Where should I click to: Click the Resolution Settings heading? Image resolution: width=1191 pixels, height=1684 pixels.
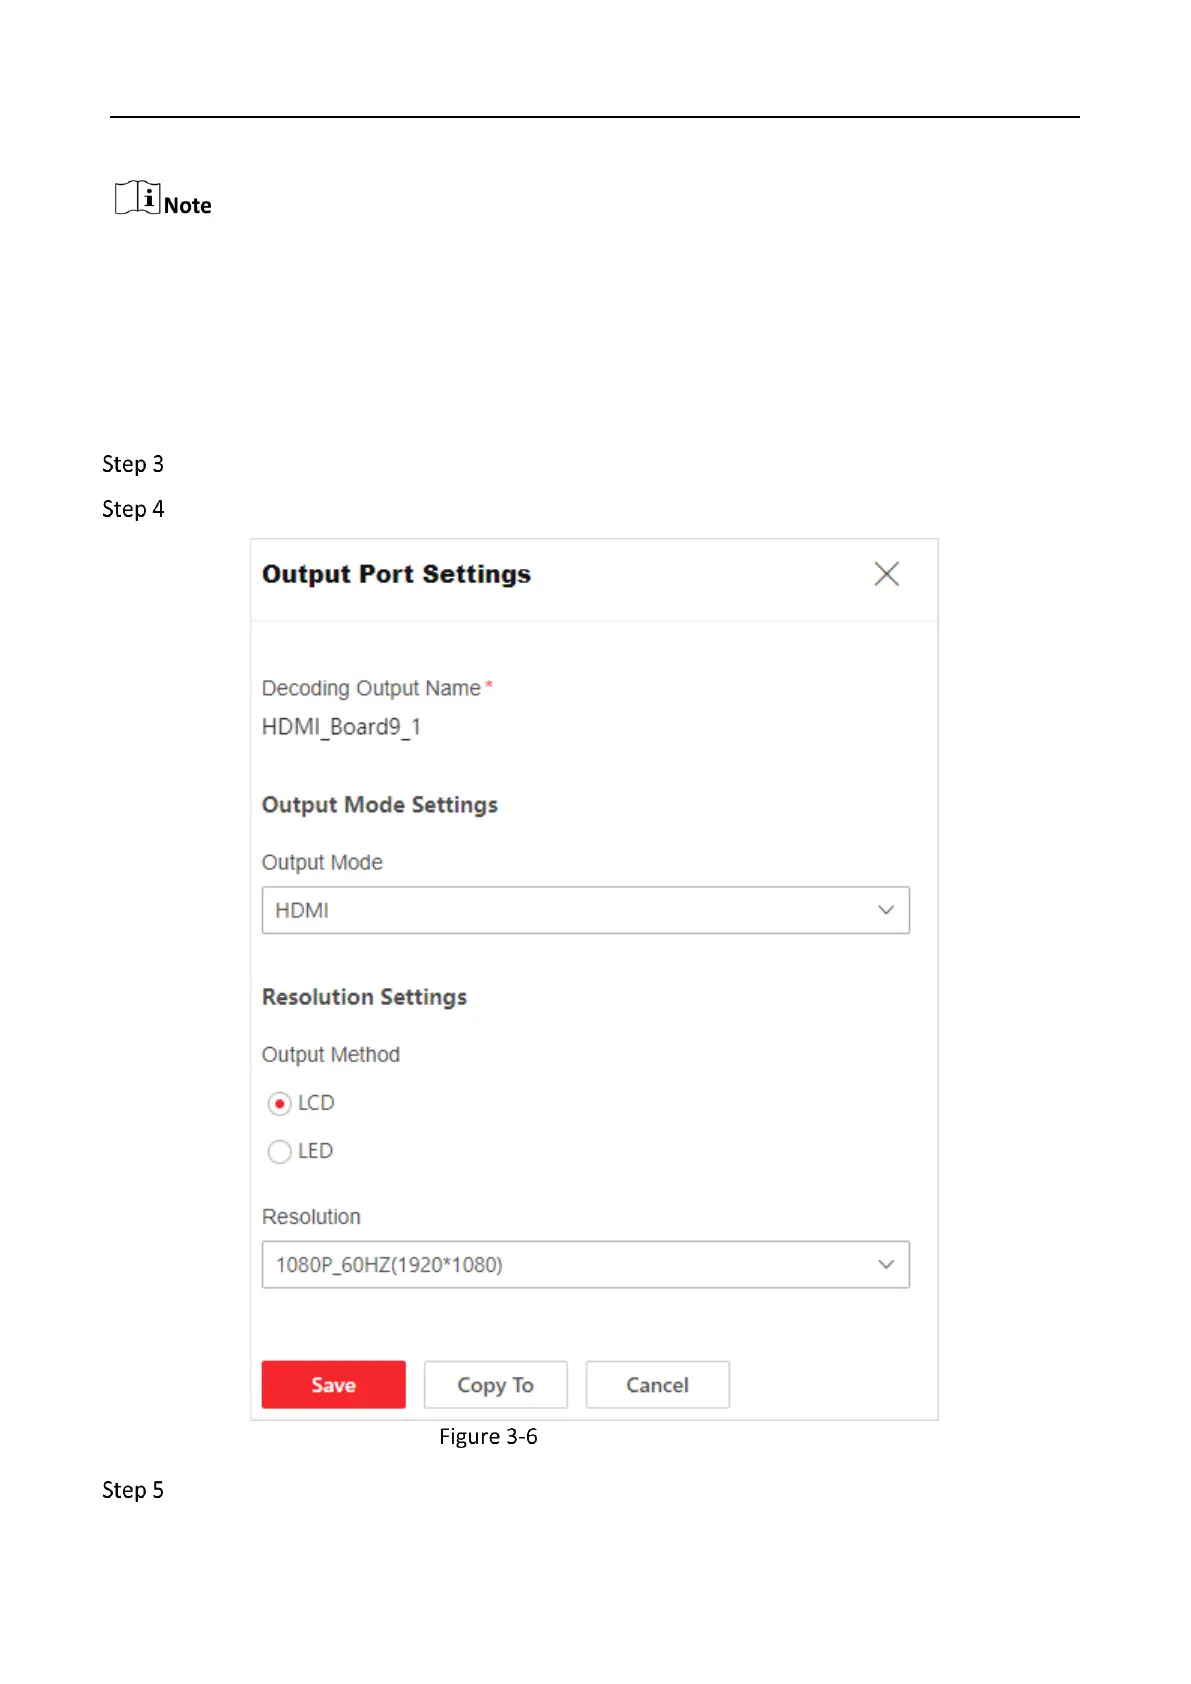(364, 997)
